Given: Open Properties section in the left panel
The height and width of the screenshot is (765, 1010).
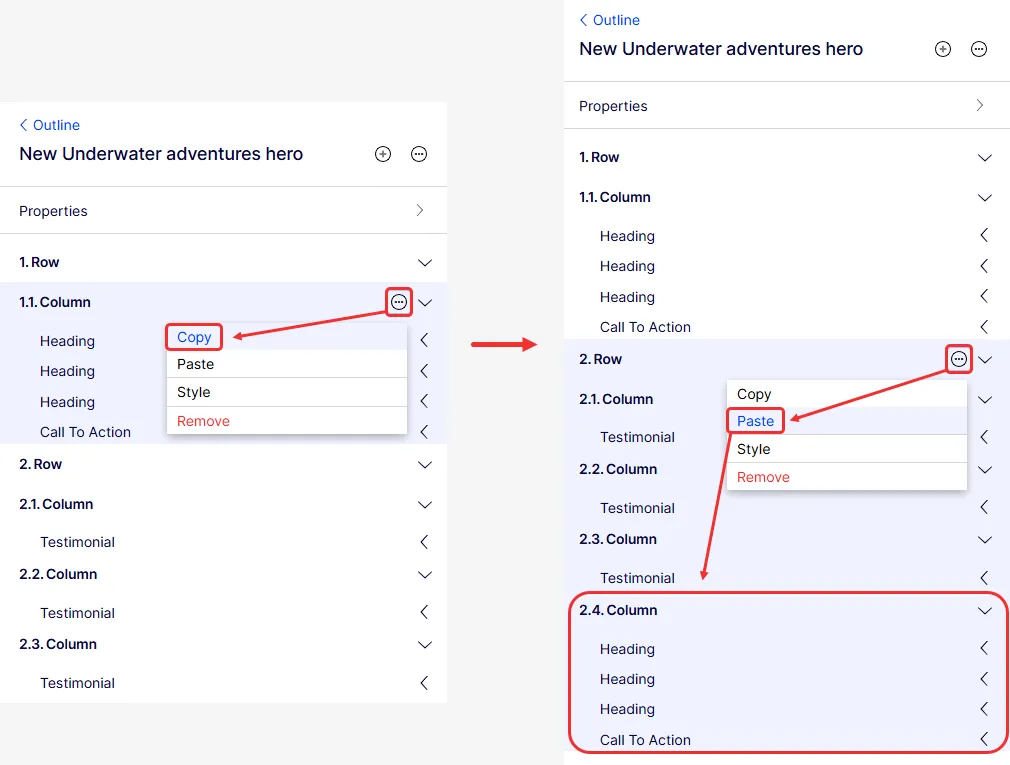Looking at the screenshot, I should pos(223,211).
